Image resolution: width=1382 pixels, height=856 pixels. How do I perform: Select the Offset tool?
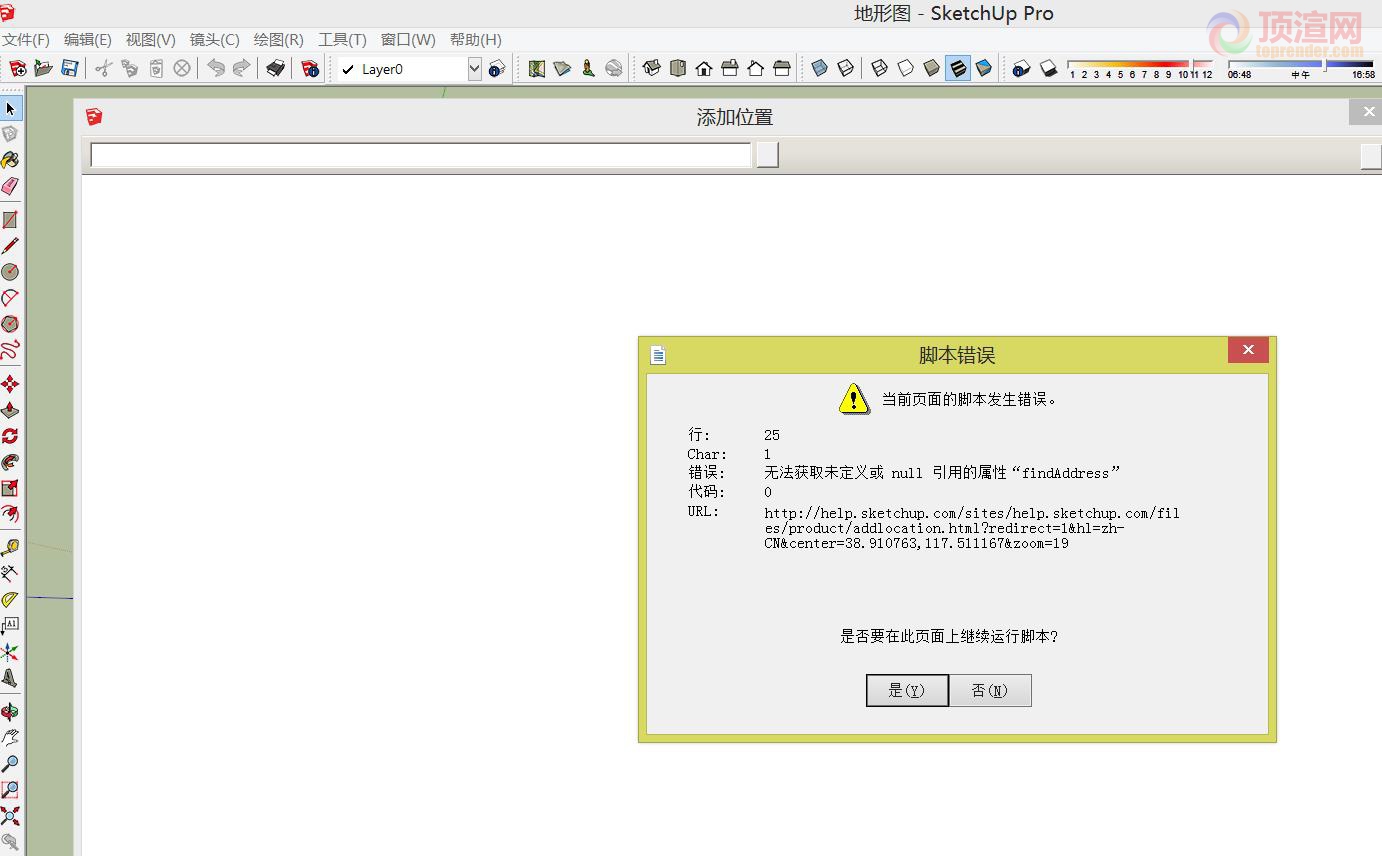click(10, 514)
